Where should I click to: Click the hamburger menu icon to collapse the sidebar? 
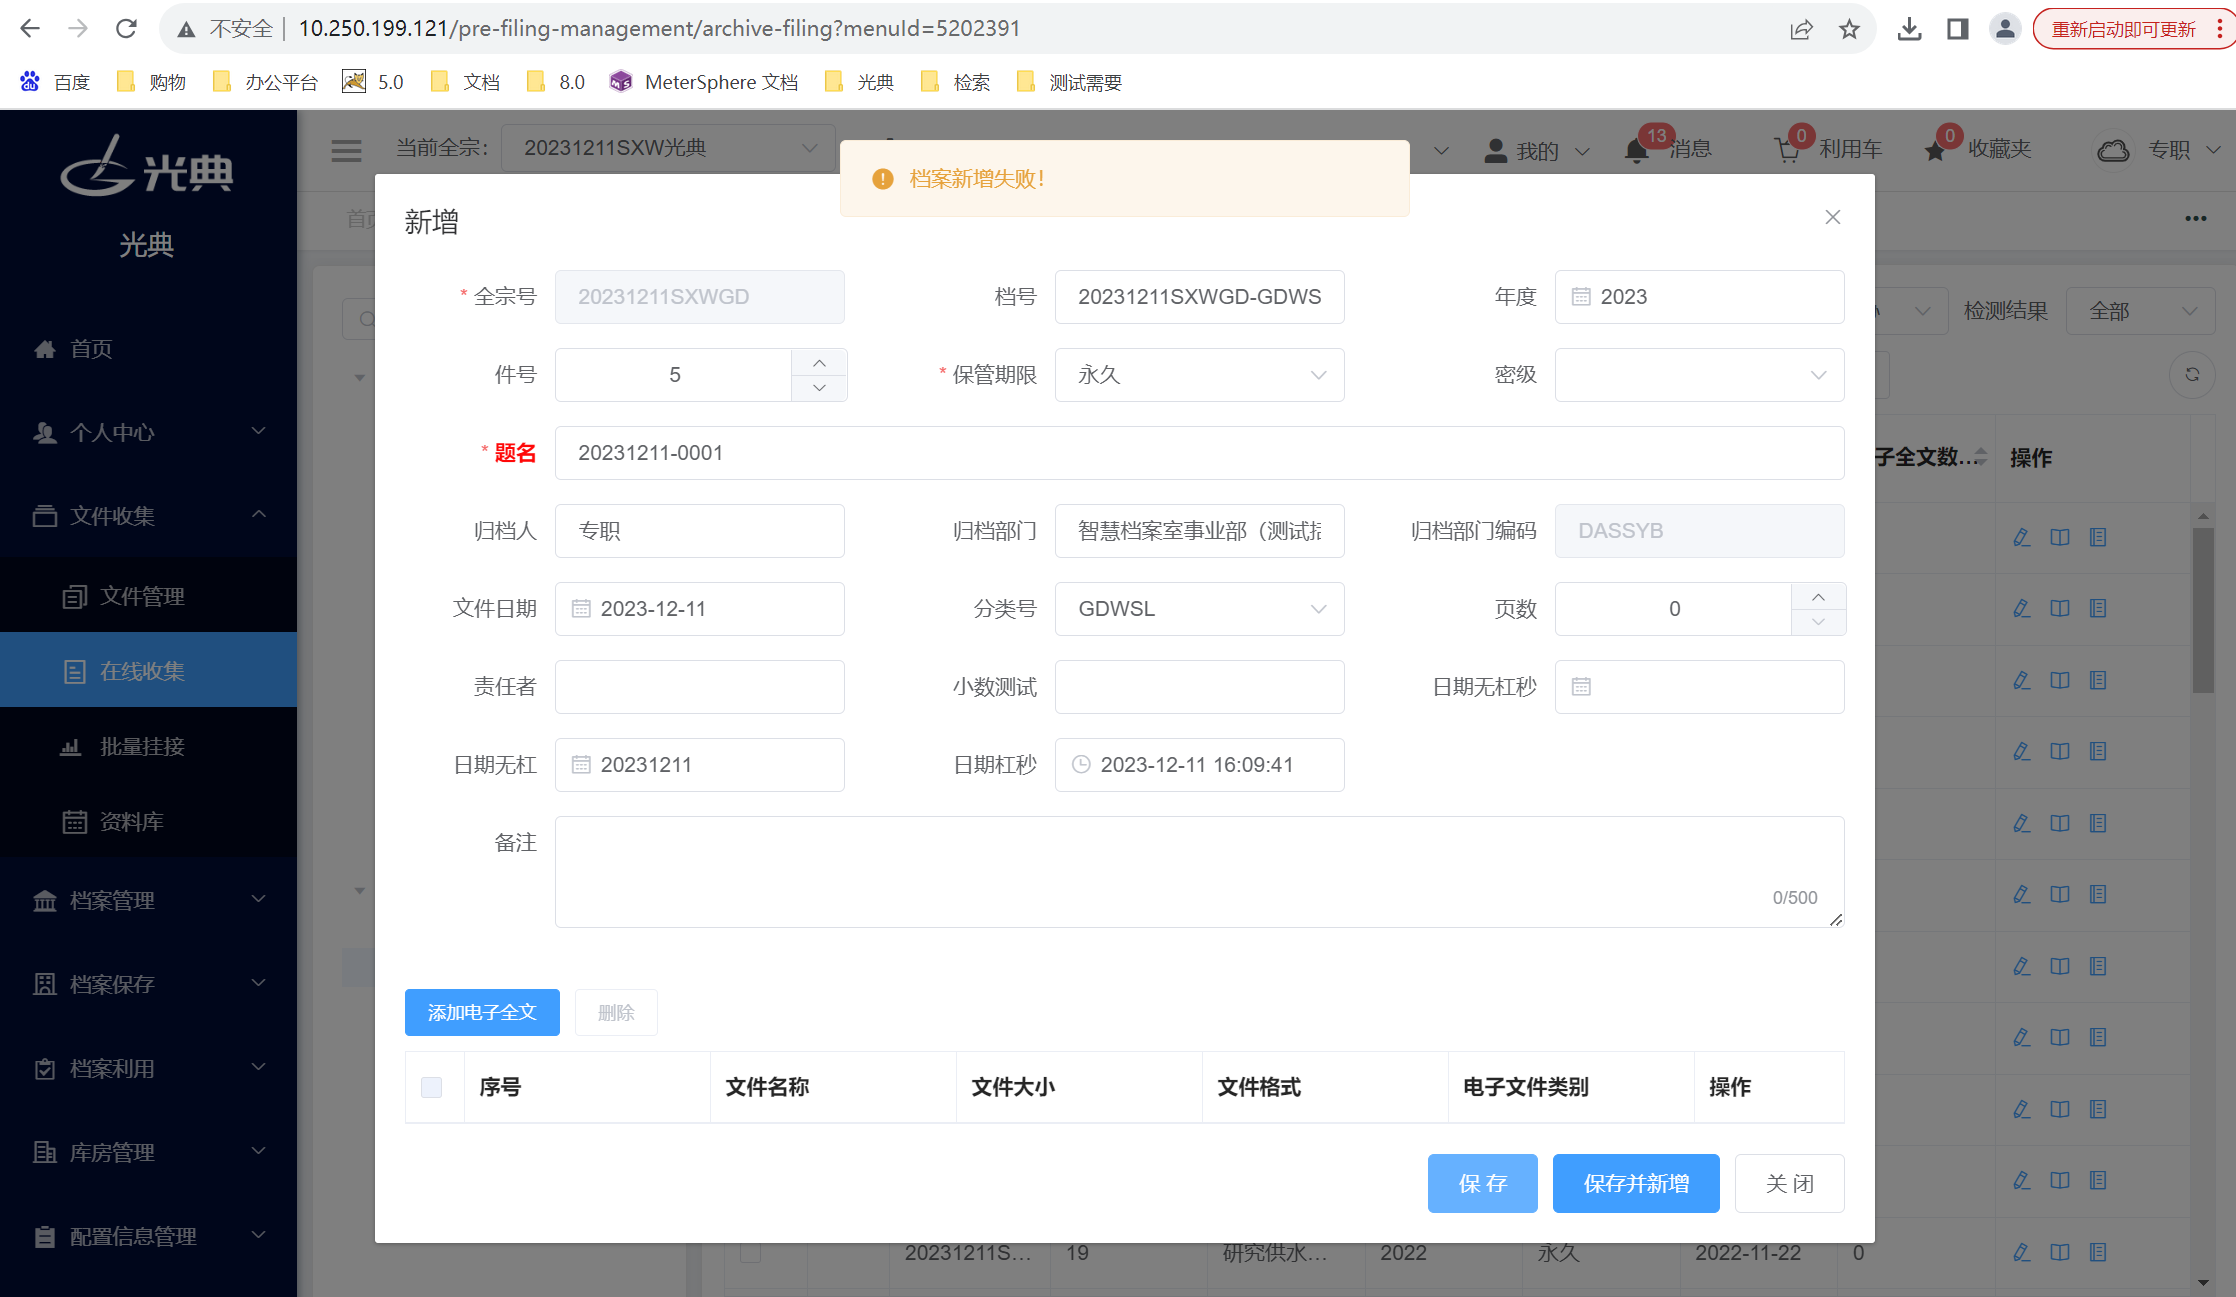point(346,150)
